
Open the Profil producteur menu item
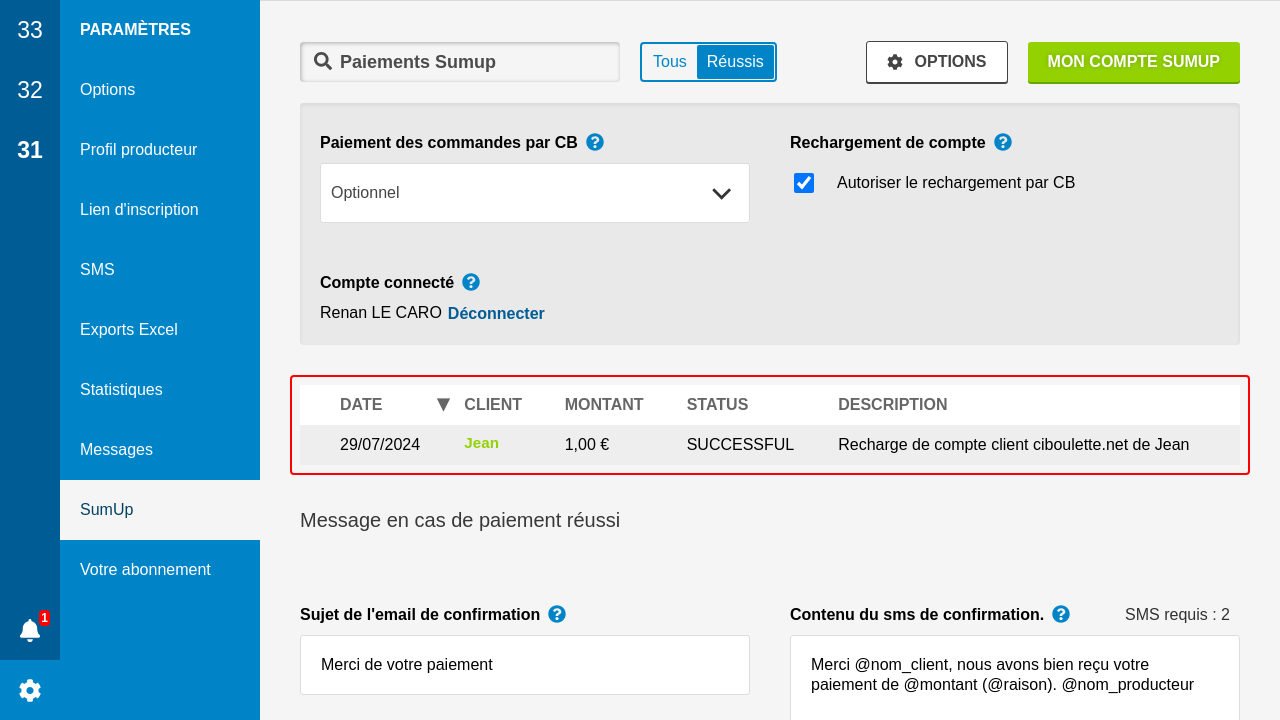coord(138,150)
